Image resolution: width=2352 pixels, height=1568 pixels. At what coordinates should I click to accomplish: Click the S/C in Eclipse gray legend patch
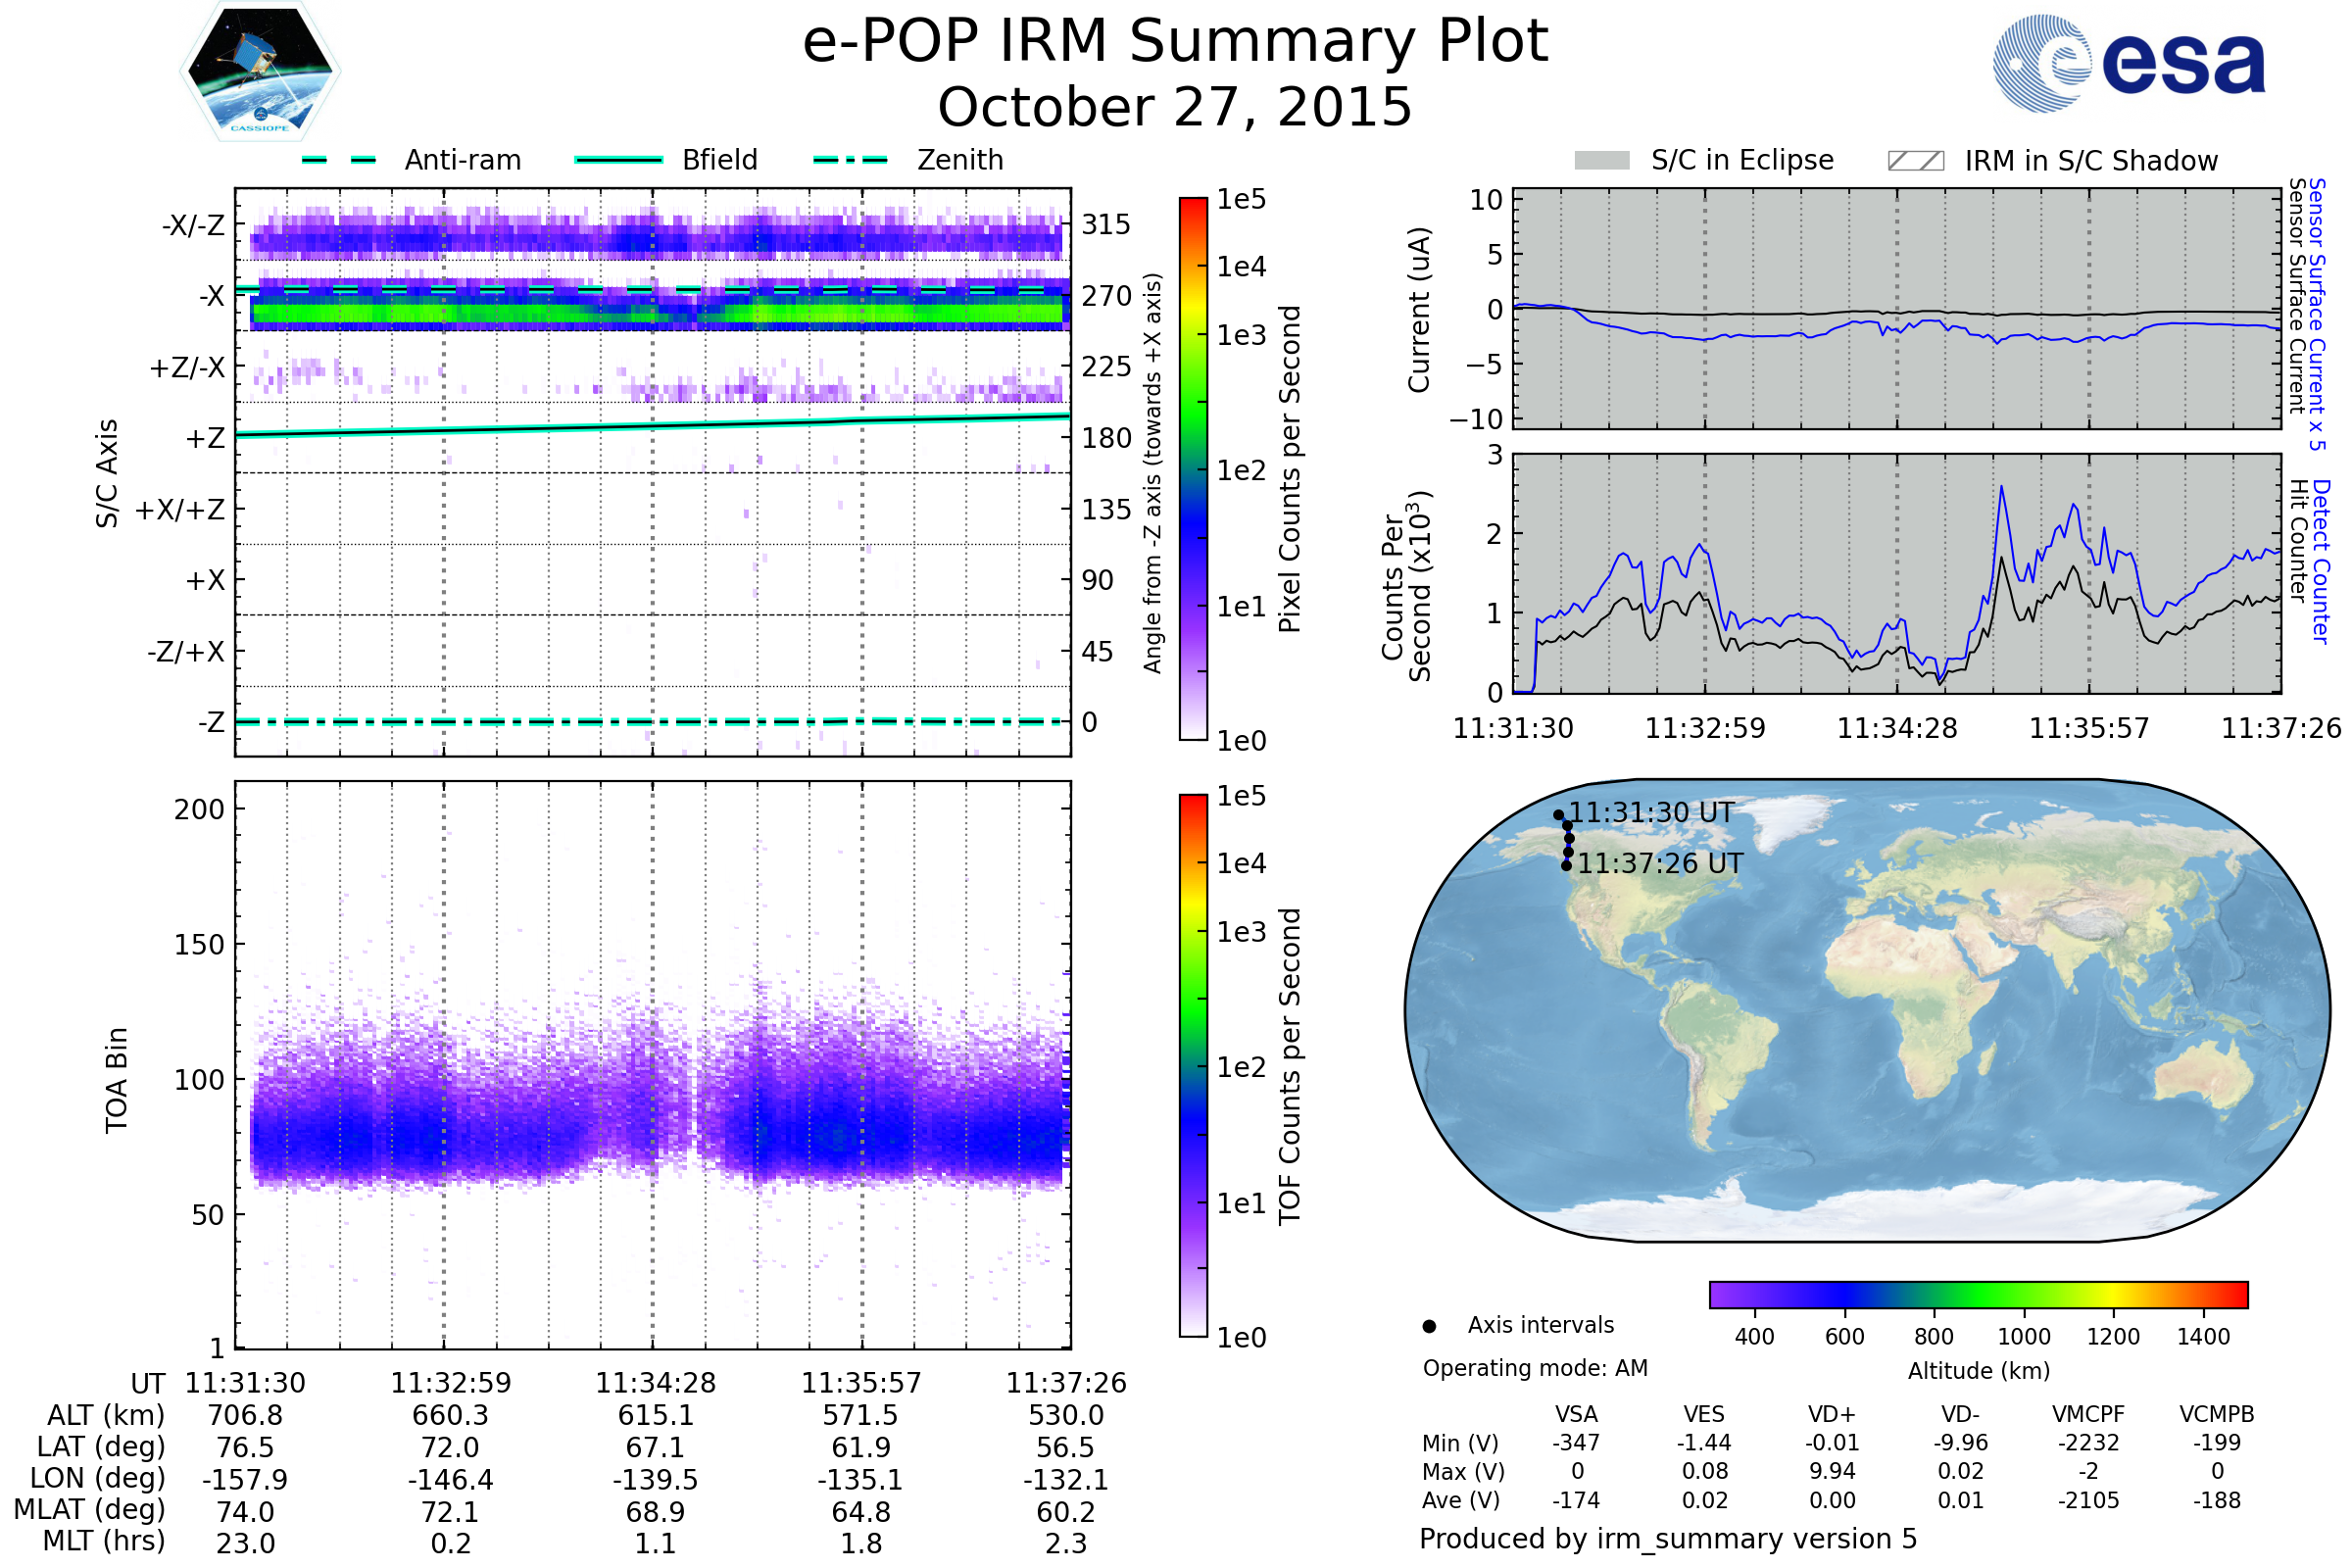(x=1602, y=161)
